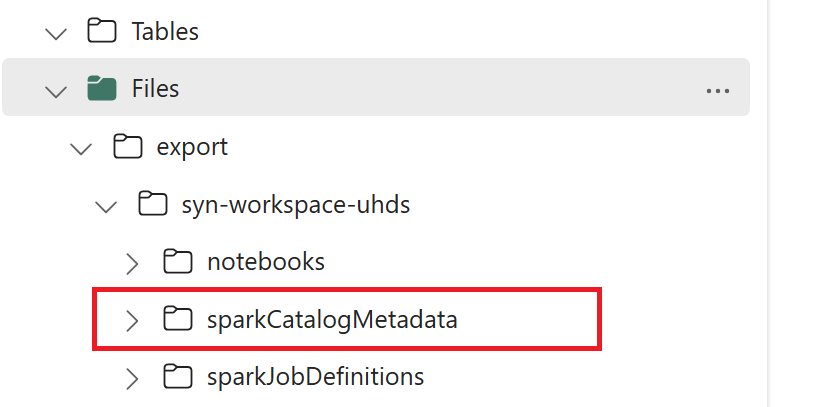Select the sparkJobDefinitions folder name

point(315,377)
